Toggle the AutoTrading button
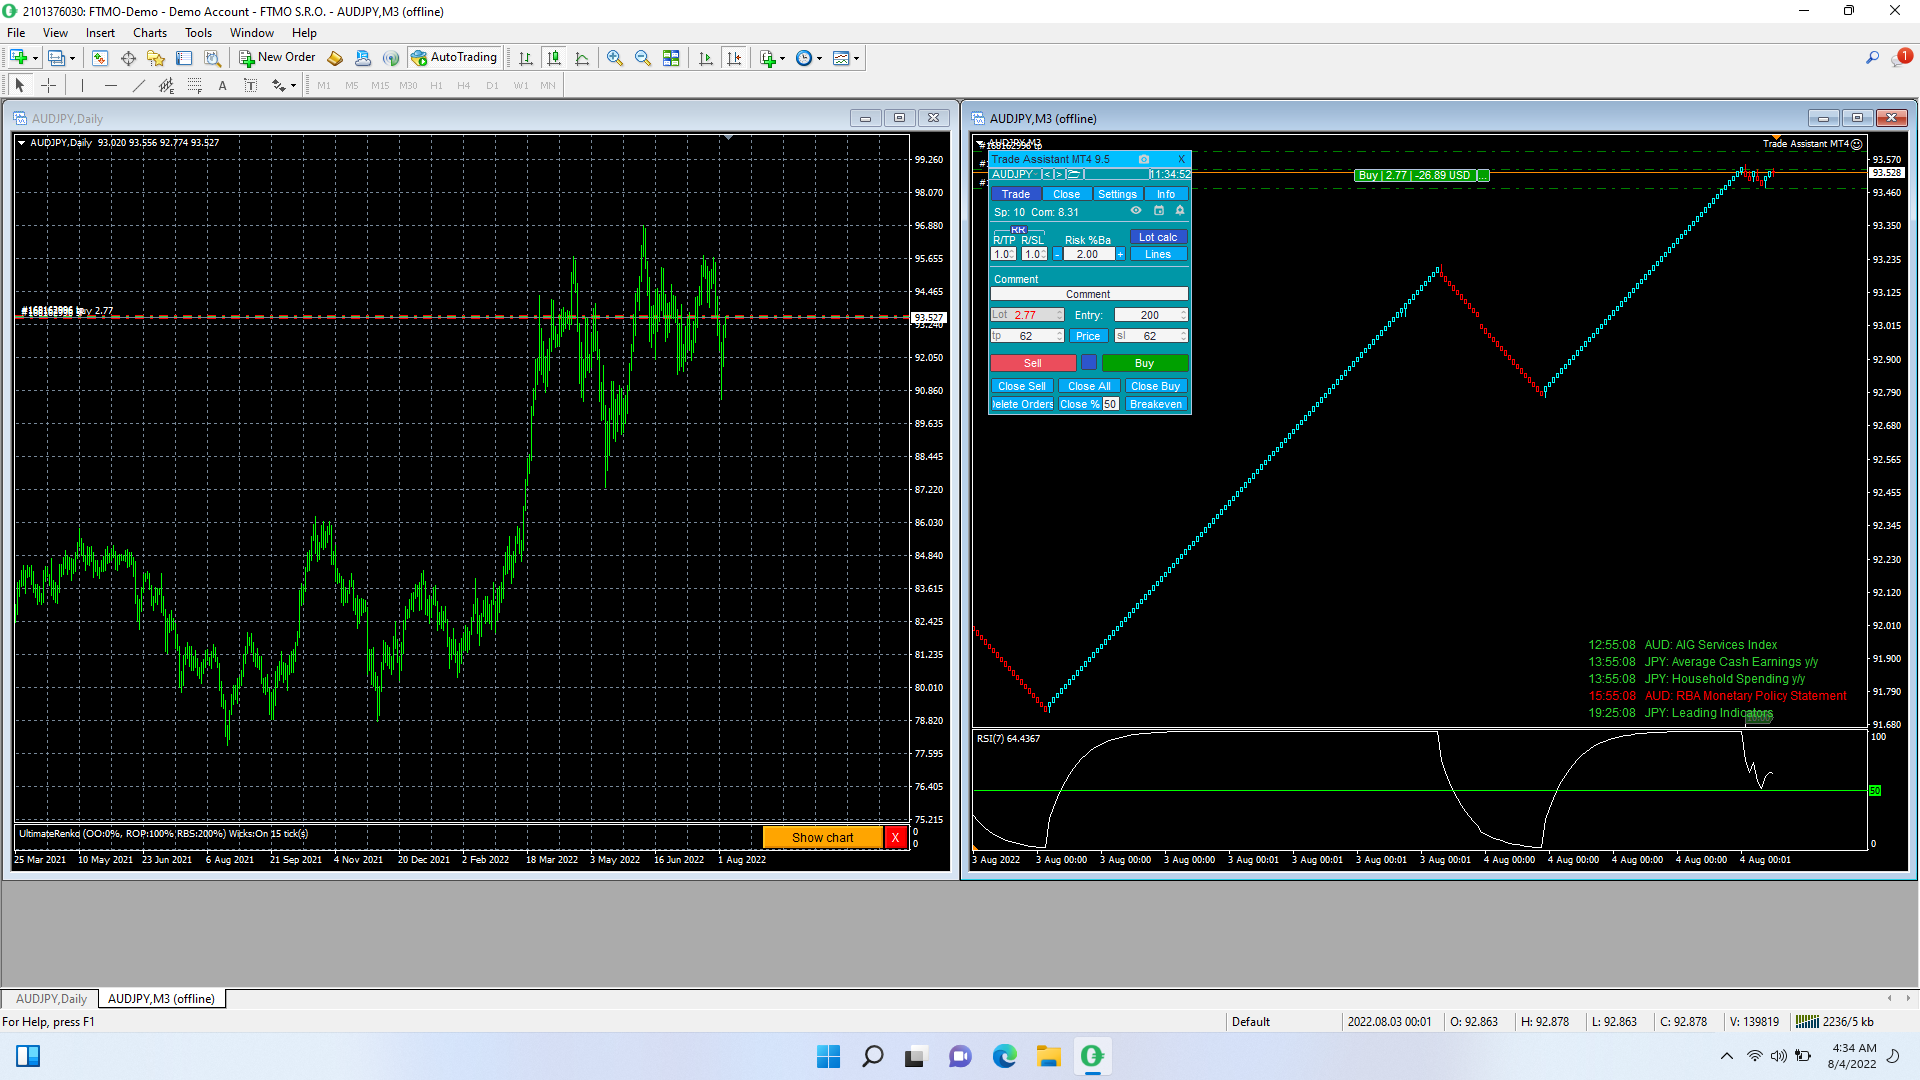Screen dimensions: 1920x1080 pos(453,58)
